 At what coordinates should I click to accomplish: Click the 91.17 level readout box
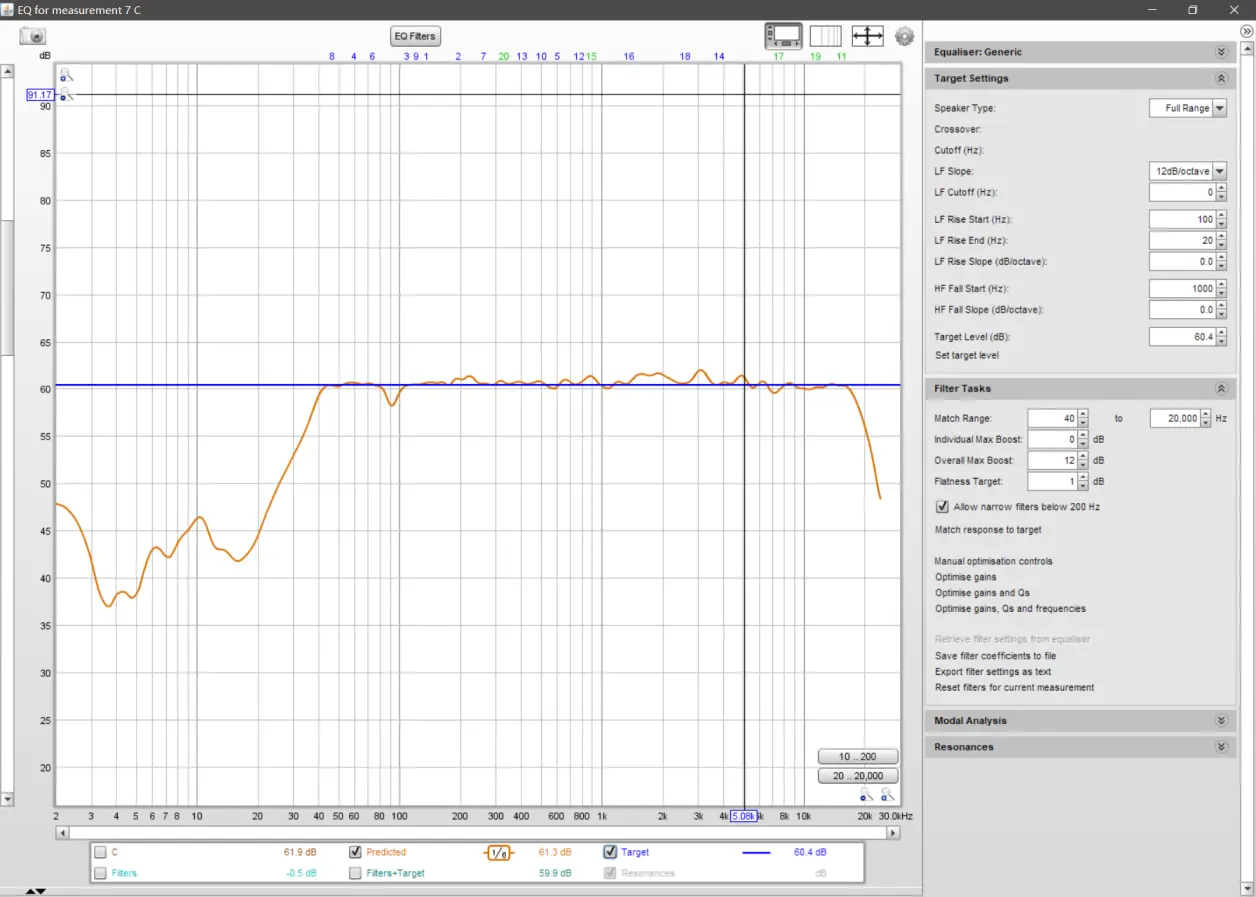coord(40,95)
